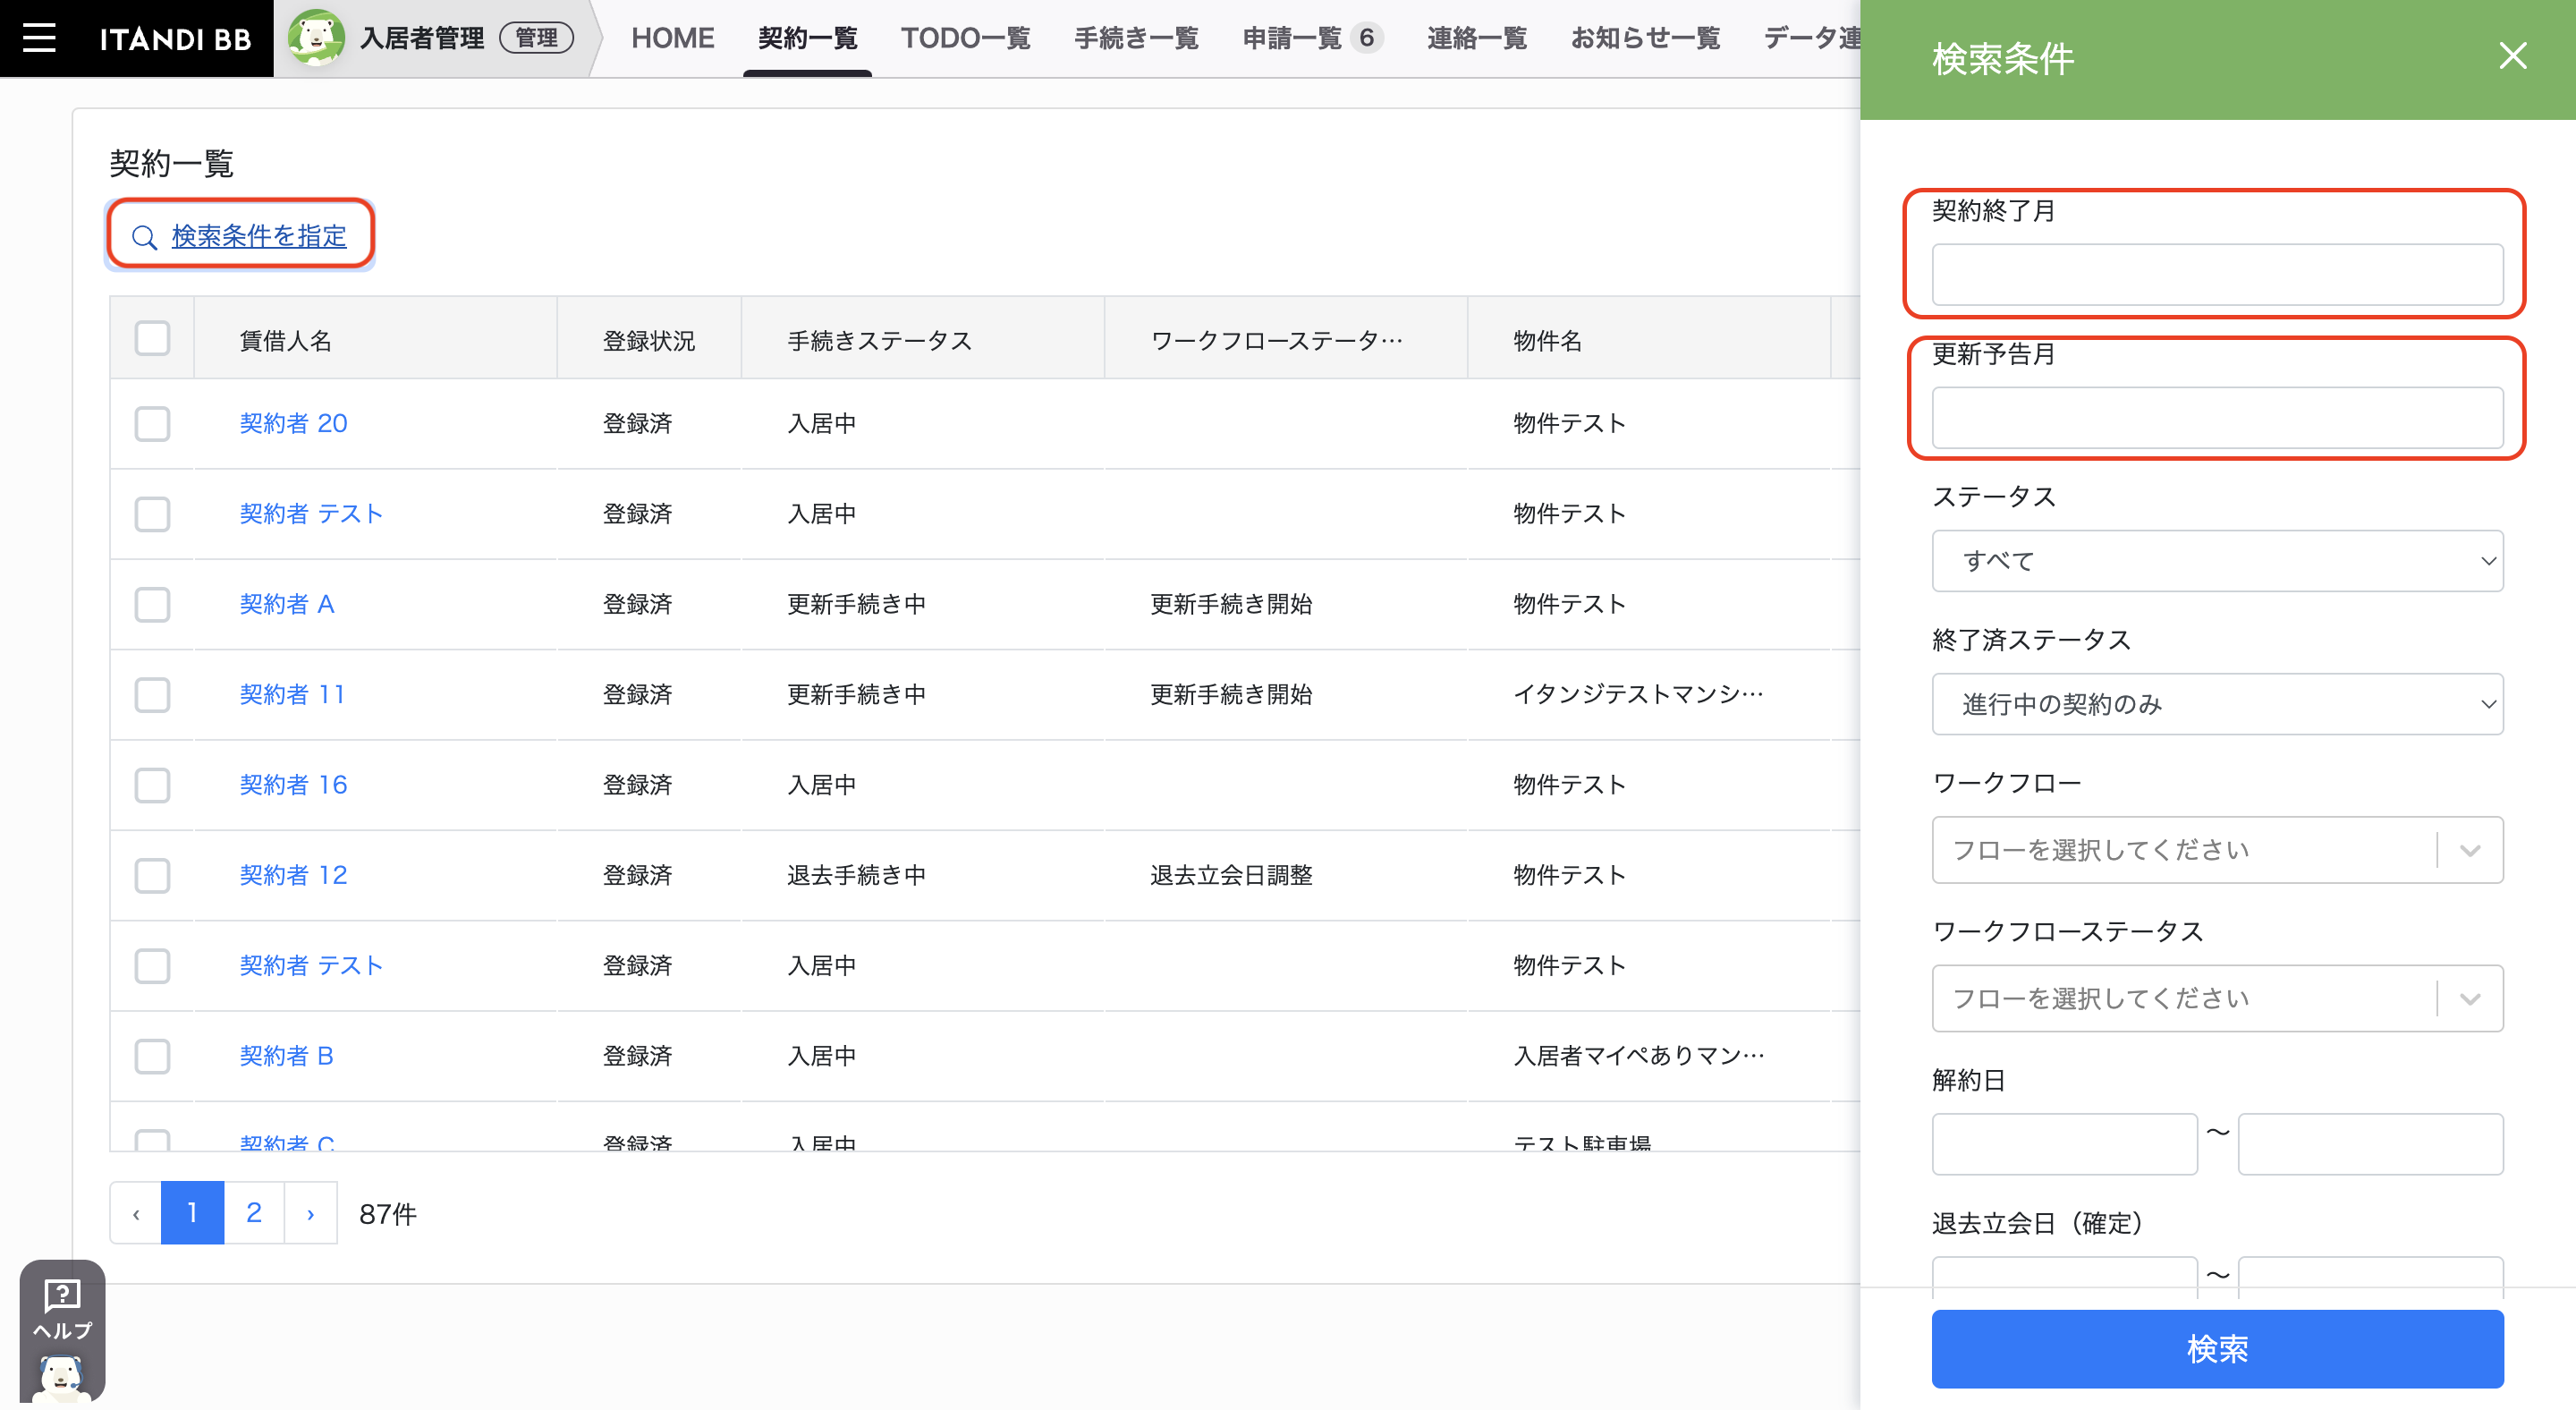Open the 契約者 12 contract link
This screenshot has width=2576, height=1410.
(x=293, y=875)
